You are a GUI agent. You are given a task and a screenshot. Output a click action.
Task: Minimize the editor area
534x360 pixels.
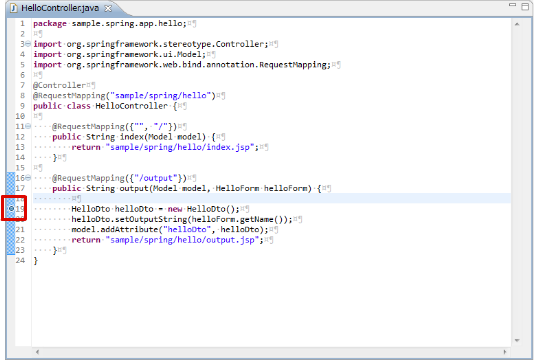[512, 5]
